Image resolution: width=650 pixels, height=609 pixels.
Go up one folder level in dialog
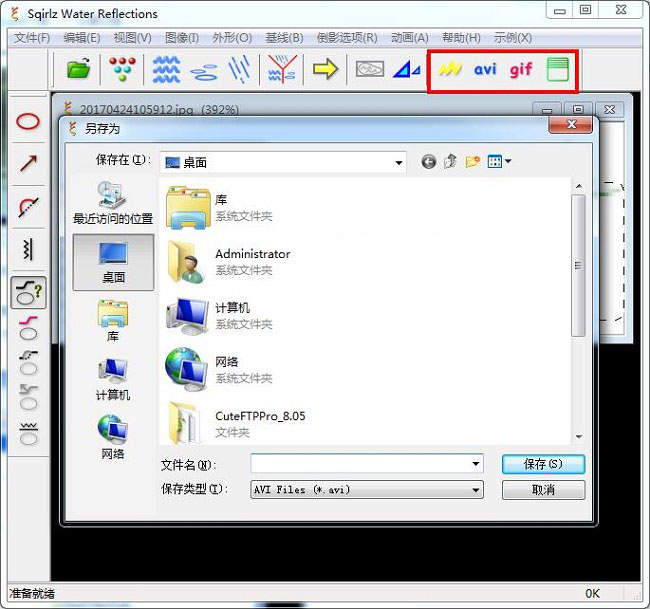[451, 161]
